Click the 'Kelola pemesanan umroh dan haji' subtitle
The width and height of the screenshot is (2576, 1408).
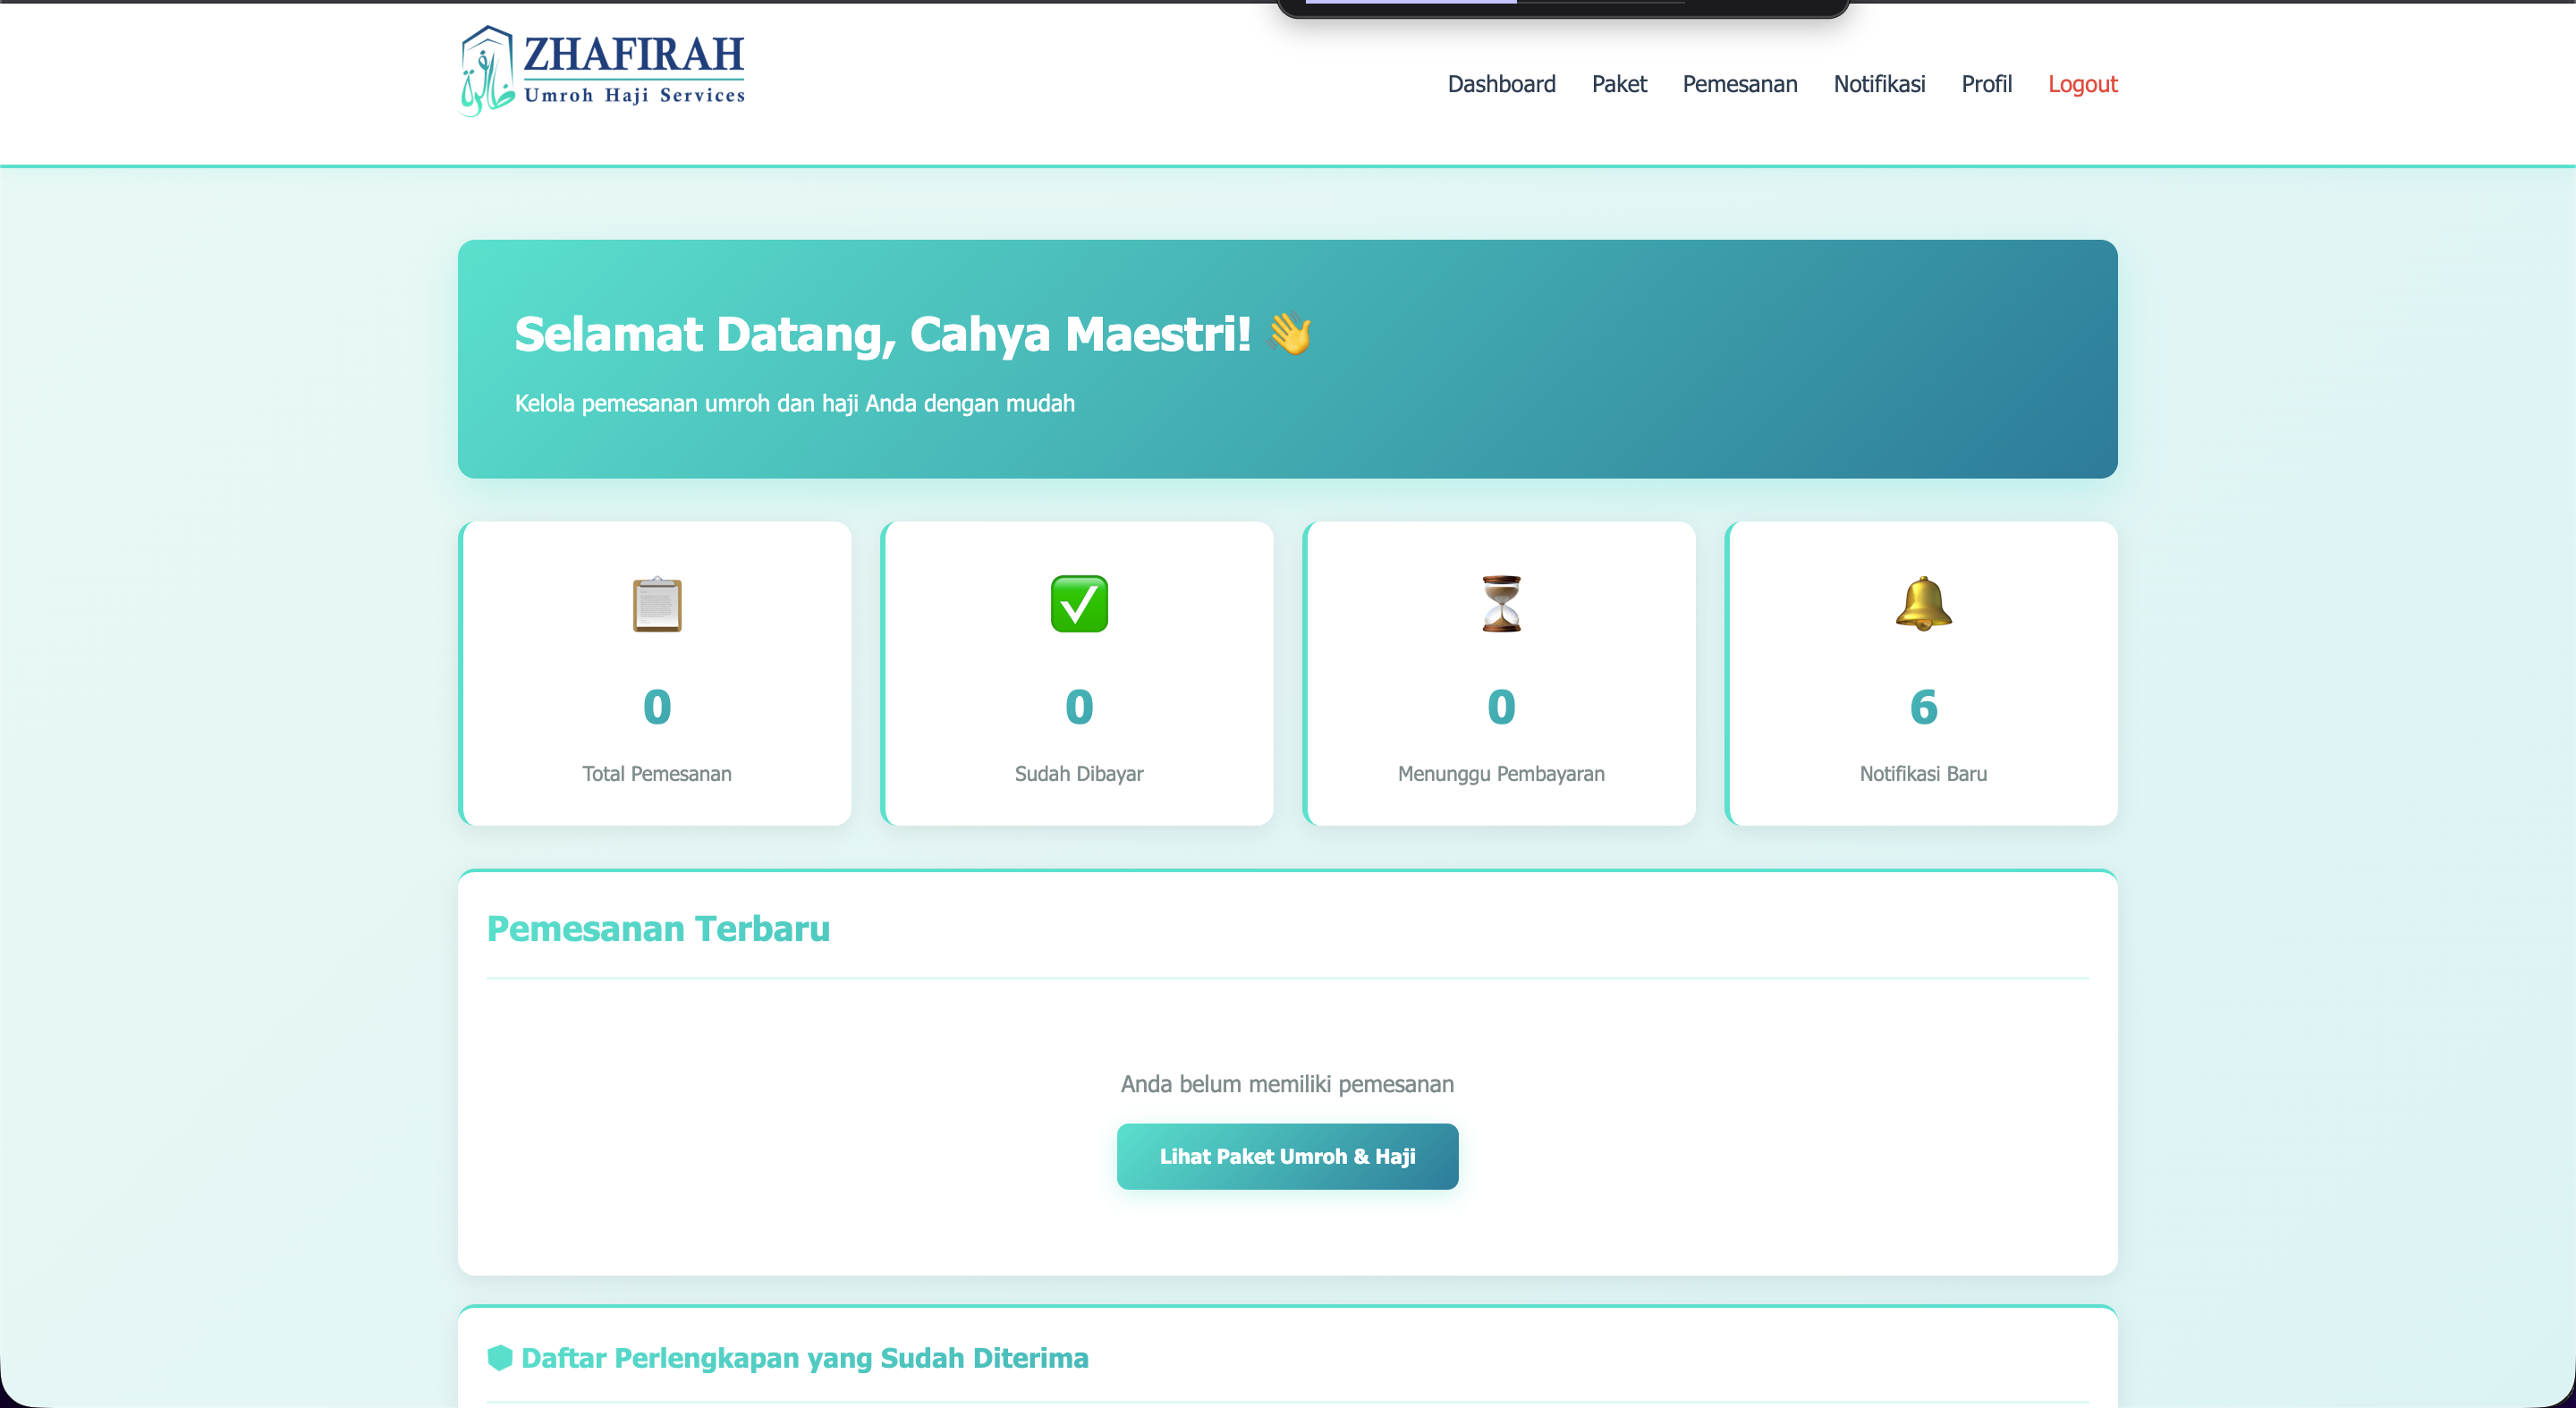tap(794, 403)
